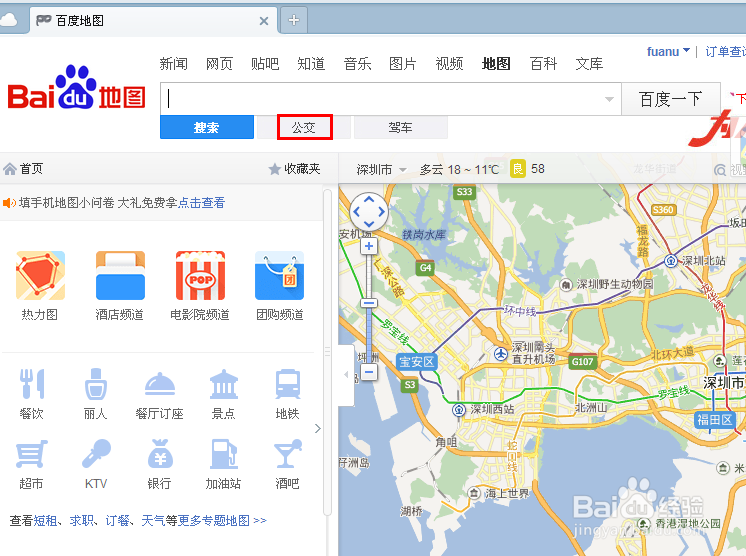
Task: Switch to the 搜索 search tab
Action: [206, 127]
